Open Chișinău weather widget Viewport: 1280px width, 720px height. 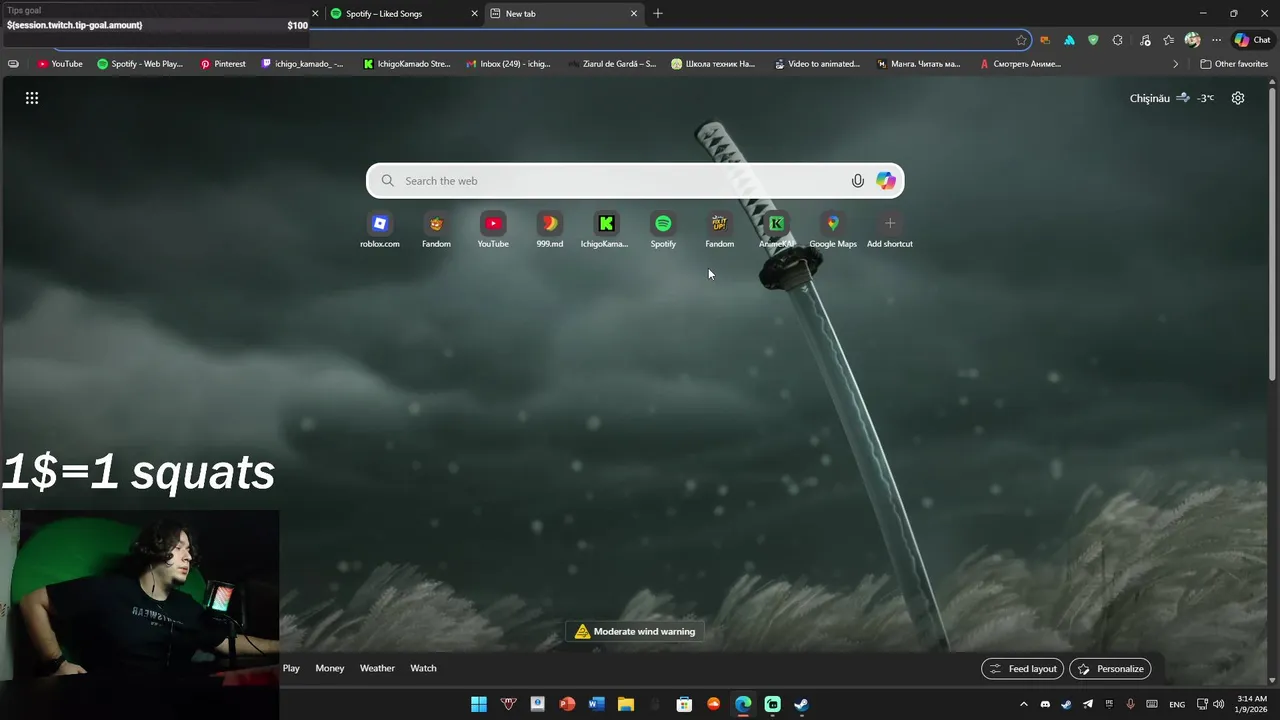(1172, 98)
